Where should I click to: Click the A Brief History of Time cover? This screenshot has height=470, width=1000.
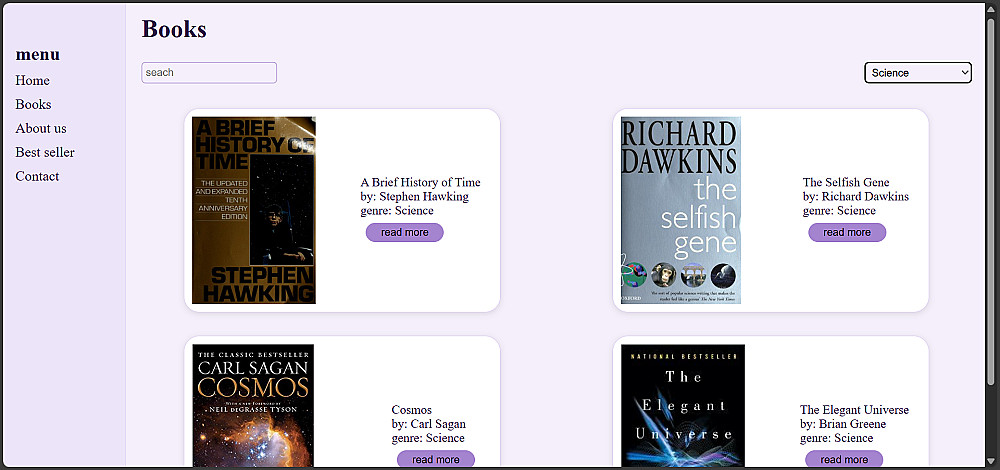[x=254, y=210]
